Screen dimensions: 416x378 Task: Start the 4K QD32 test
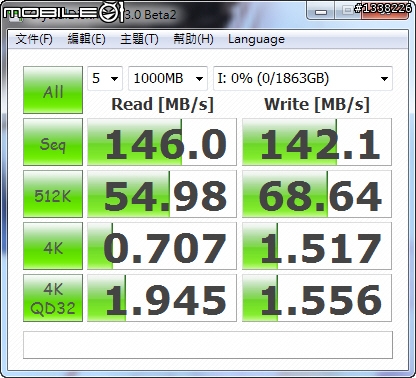[x=53, y=298]
